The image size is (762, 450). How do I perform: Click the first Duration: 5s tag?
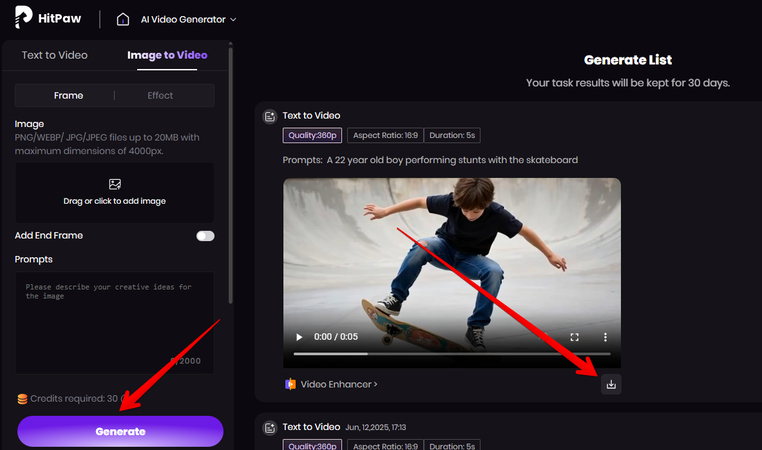(452, 135)
